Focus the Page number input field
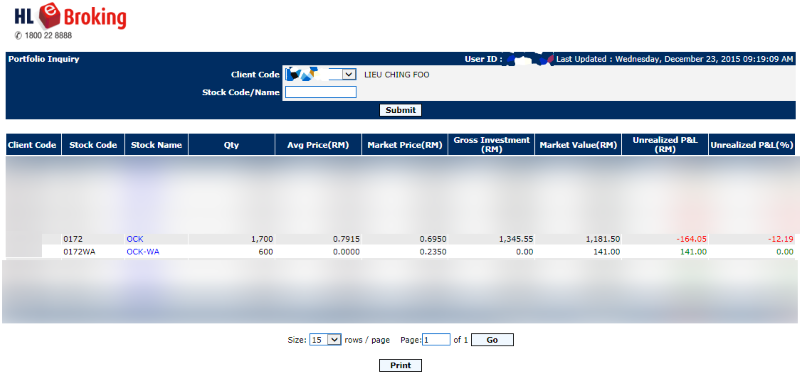 (x=436, y=340)
